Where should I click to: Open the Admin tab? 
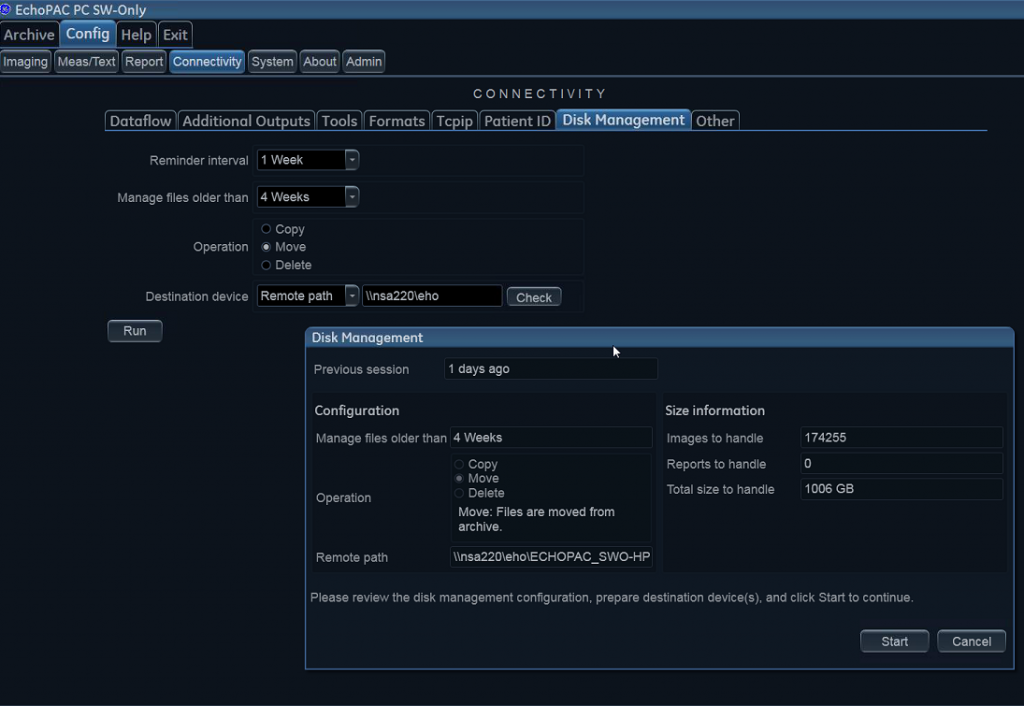pos(364,61)
